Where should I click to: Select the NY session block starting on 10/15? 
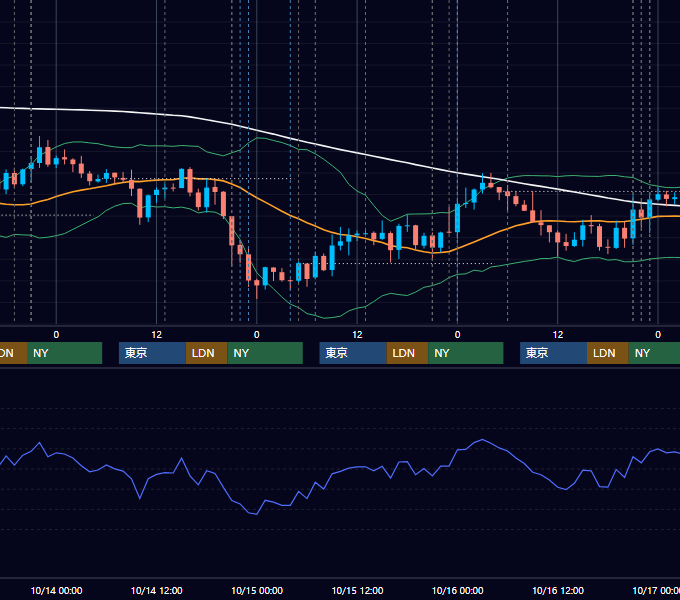466,353
